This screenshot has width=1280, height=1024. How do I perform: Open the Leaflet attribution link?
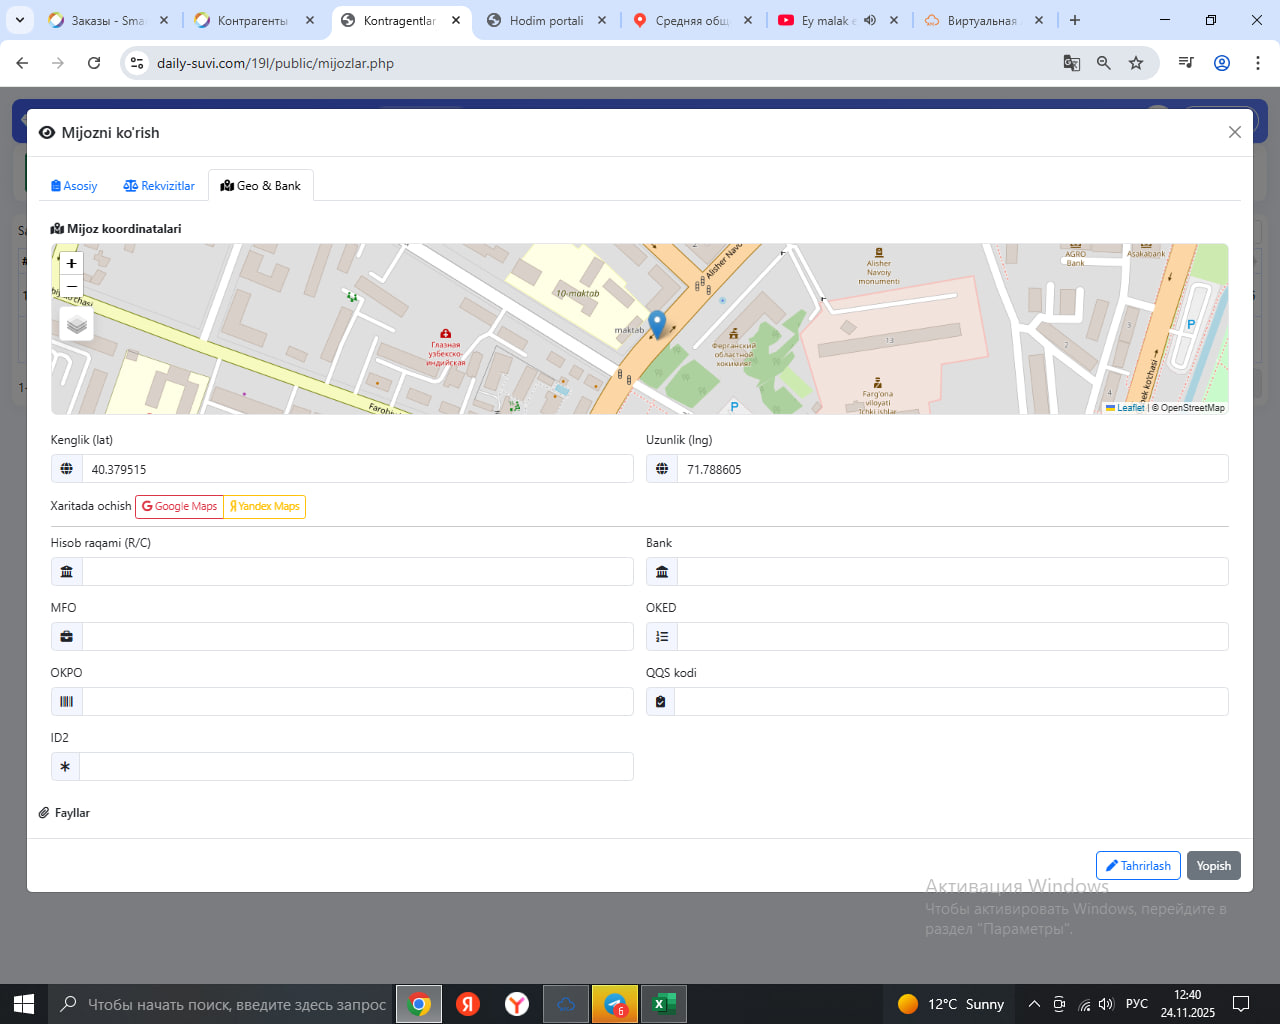(x=1130, y=408)
